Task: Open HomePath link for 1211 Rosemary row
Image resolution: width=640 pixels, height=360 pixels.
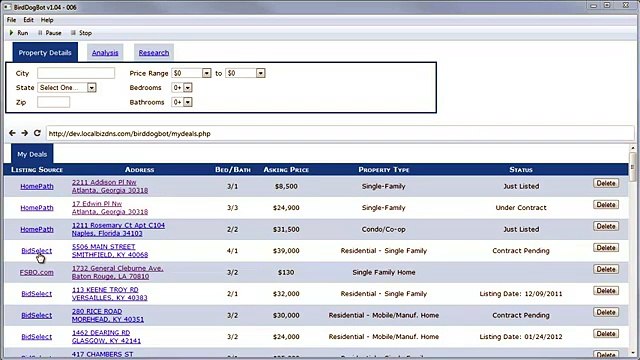Action: (x=37, y=229)
